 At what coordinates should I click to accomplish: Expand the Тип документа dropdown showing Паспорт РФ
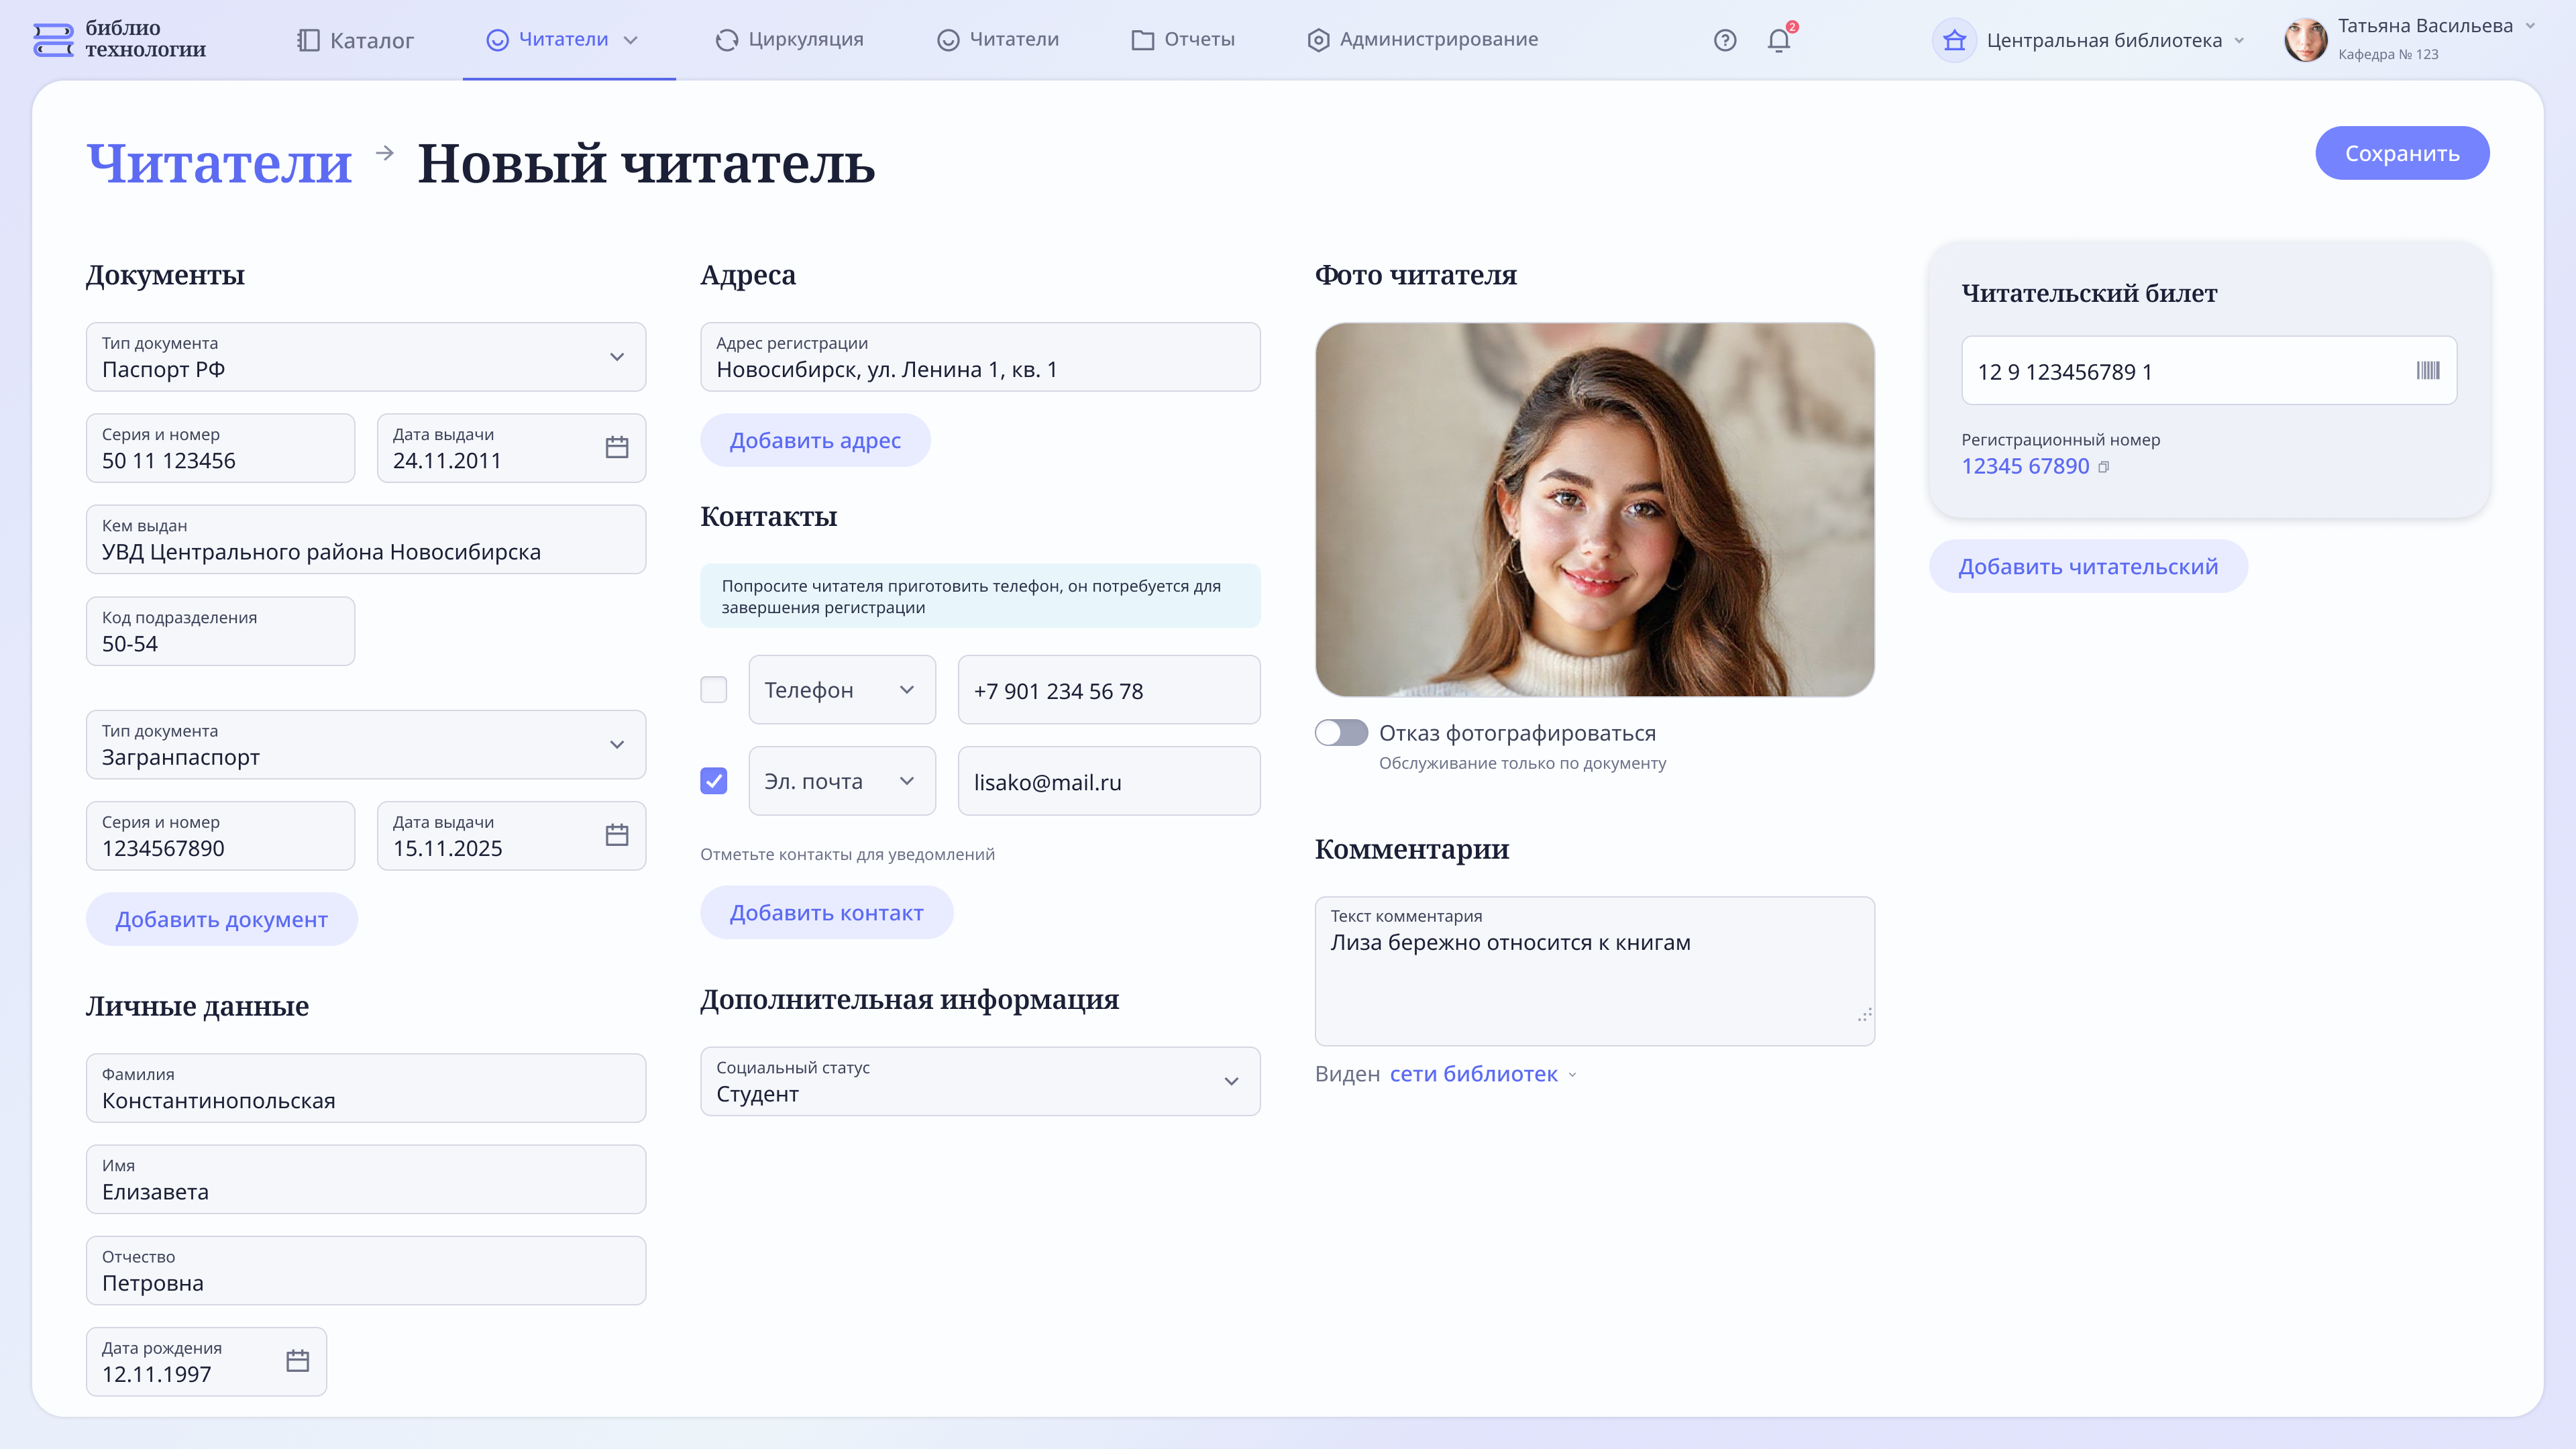coord(616,357)
